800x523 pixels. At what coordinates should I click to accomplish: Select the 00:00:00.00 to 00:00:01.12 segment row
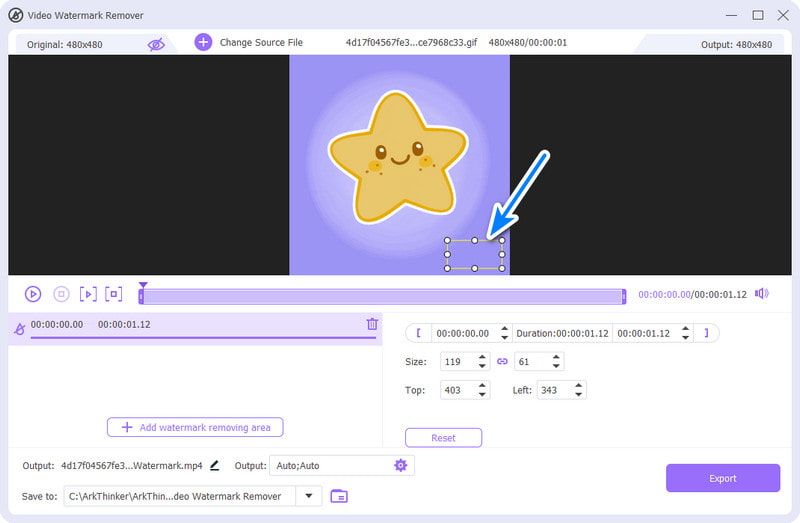coord(195,329)
